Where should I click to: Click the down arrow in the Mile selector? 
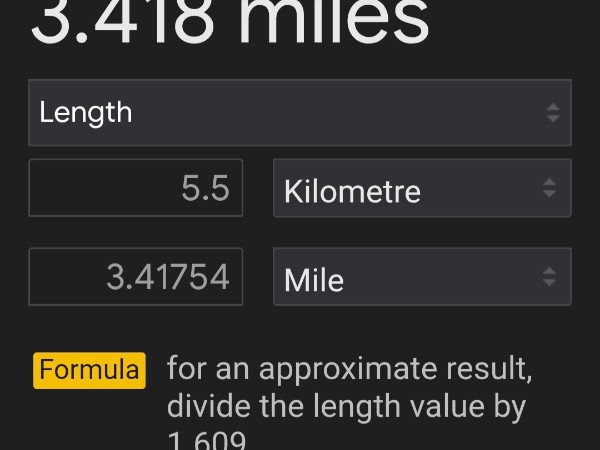click(x=549, y=284)
